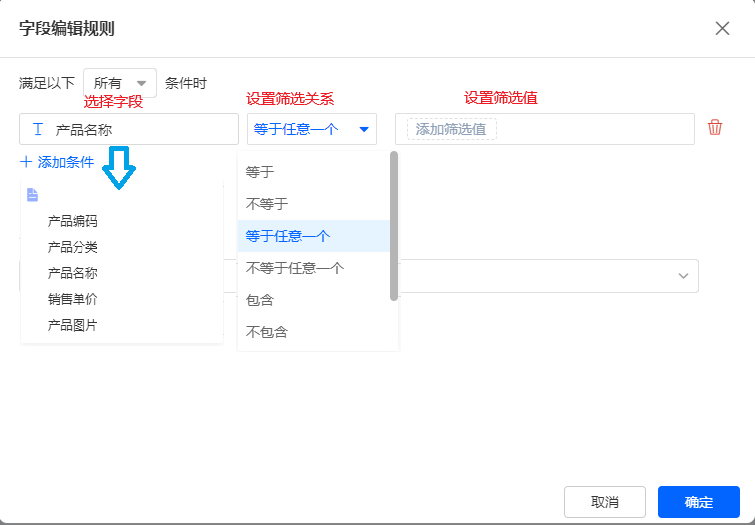Open the 所有 condition match dropdown
755x525 pixels.
point(120,83)
